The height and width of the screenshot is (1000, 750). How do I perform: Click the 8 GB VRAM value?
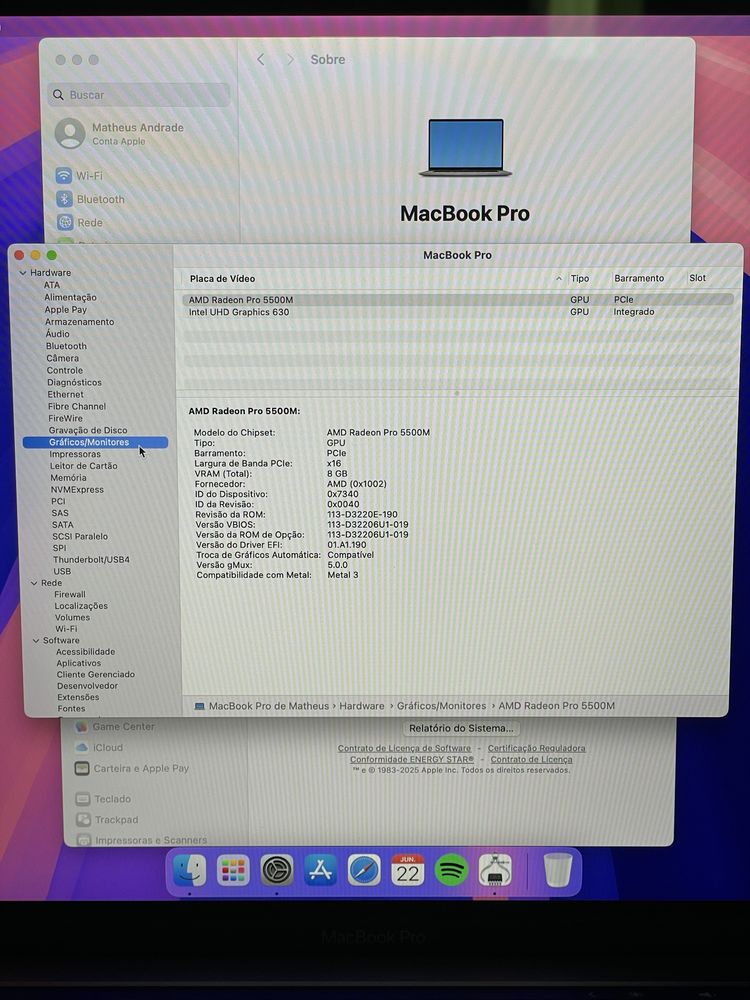pyautogui.click(x=337, y=474)
